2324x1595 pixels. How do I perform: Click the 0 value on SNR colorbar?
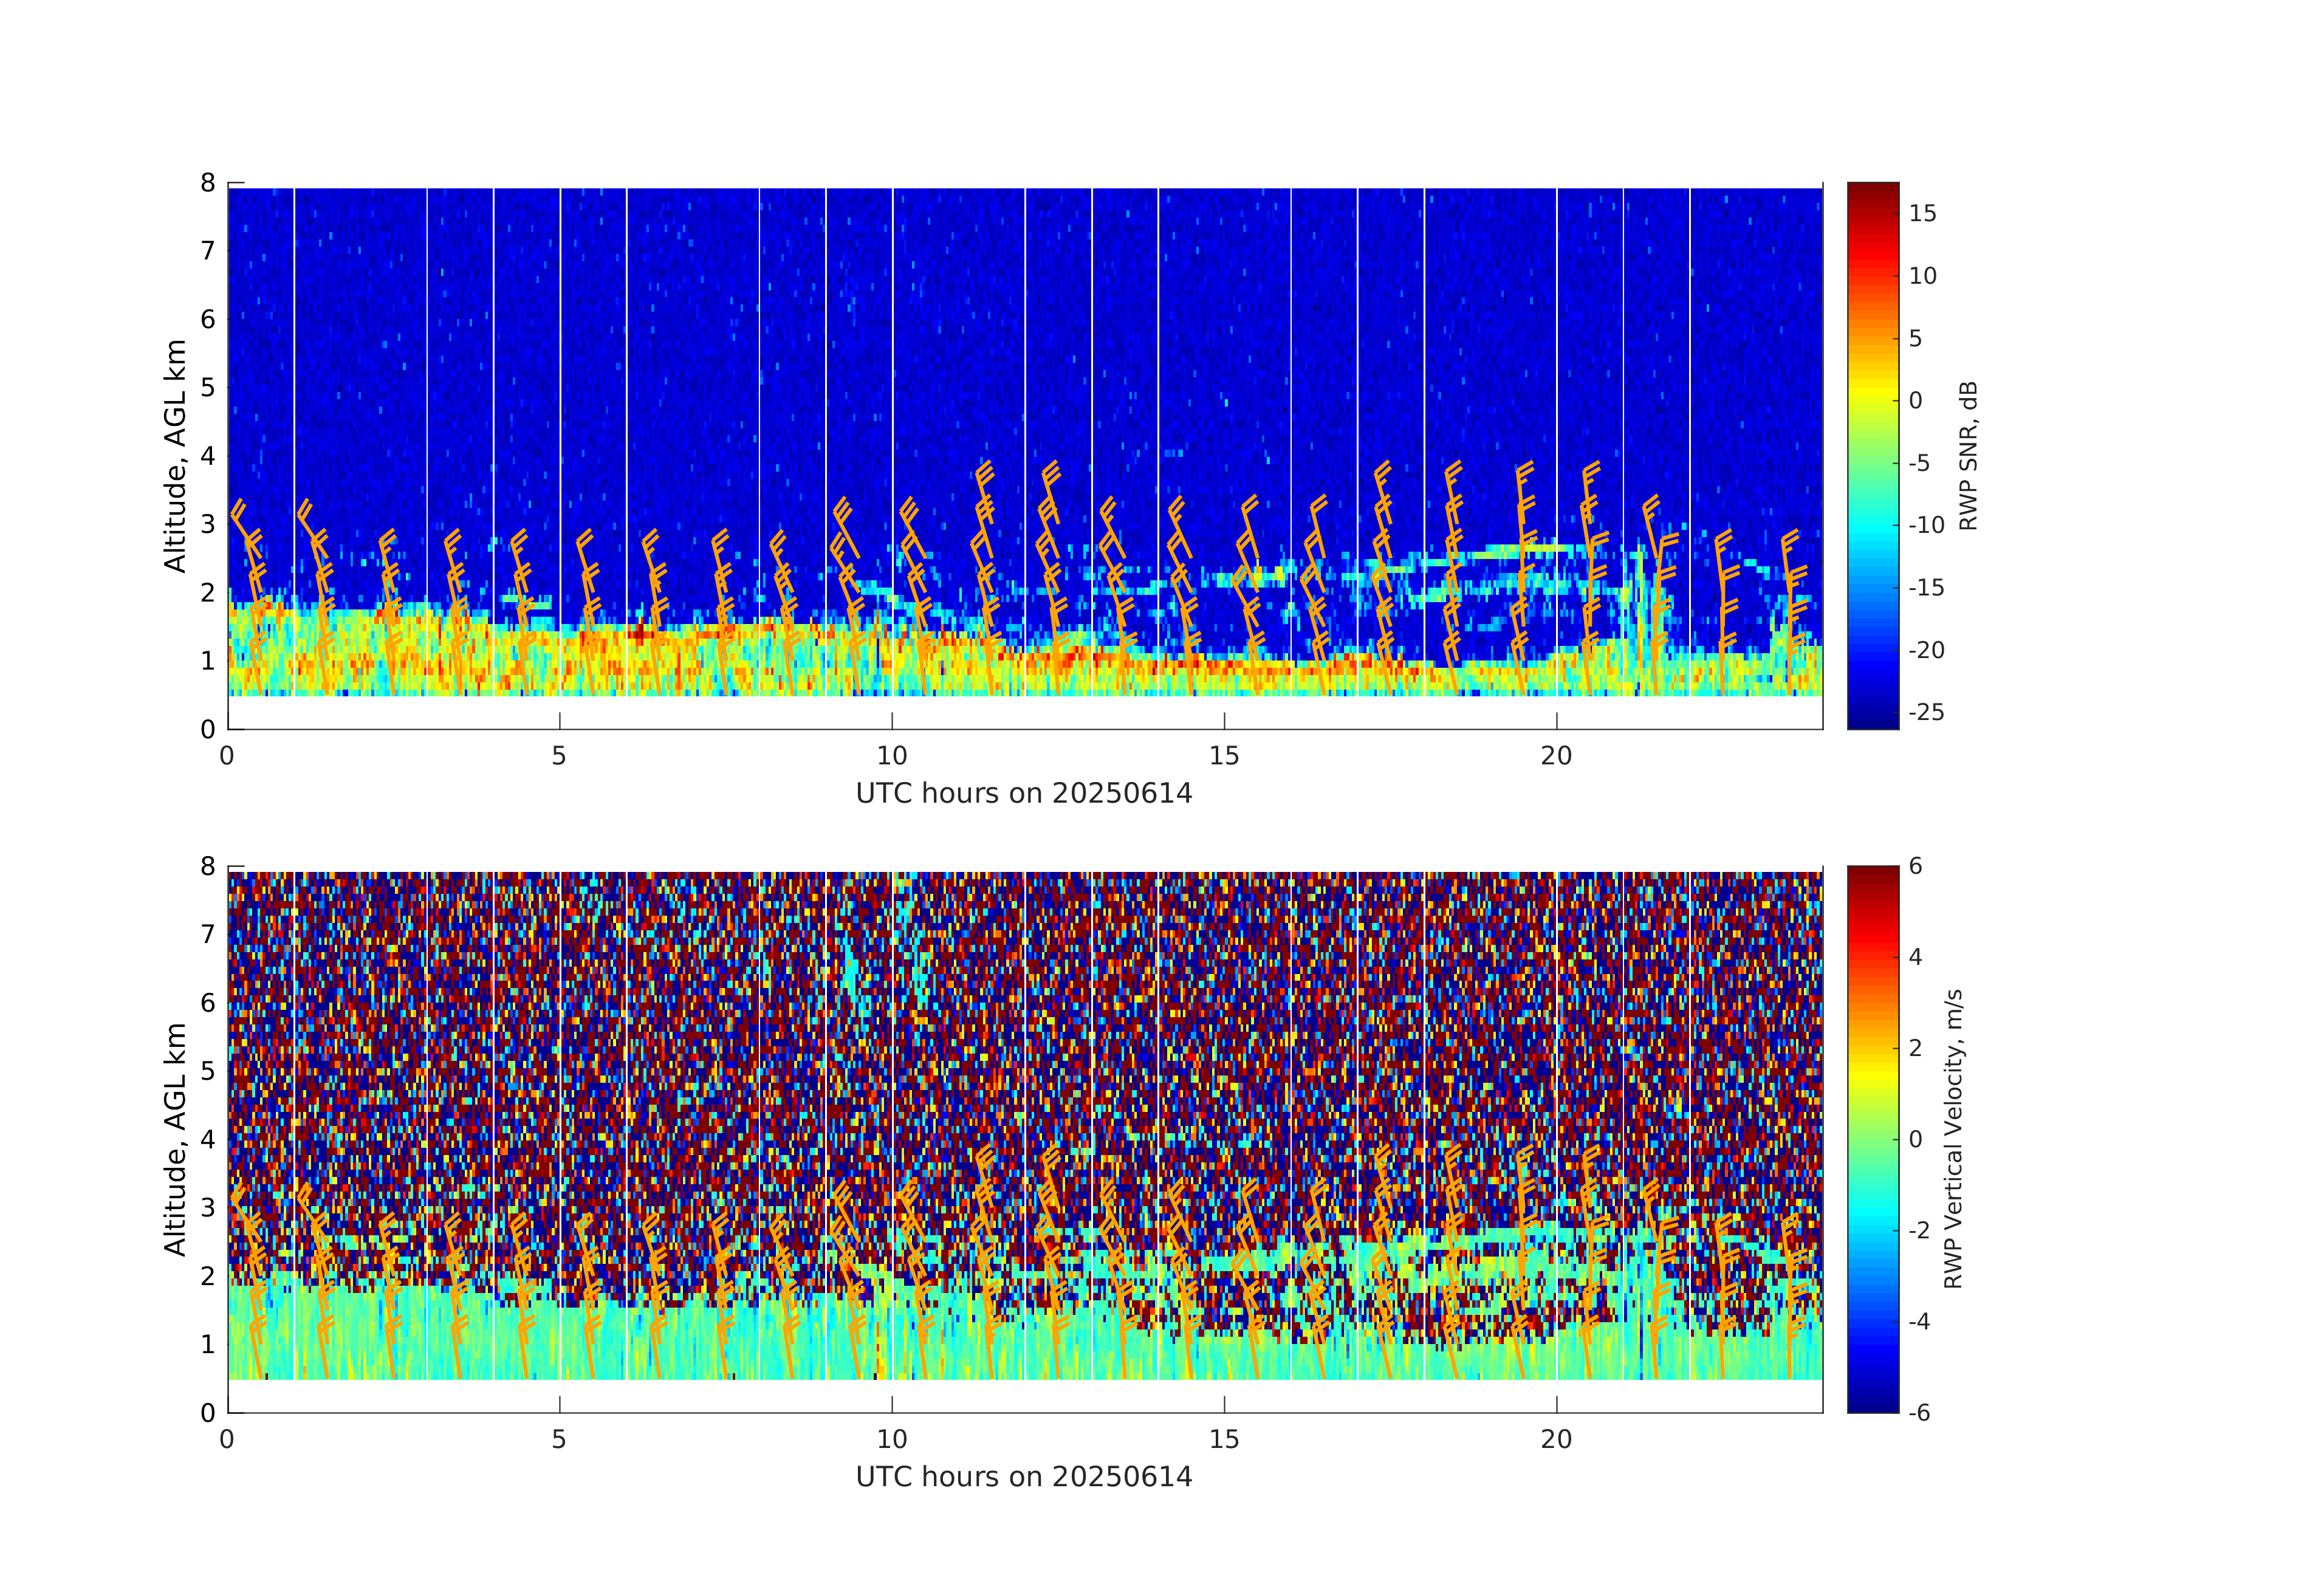pos(1916,400)
